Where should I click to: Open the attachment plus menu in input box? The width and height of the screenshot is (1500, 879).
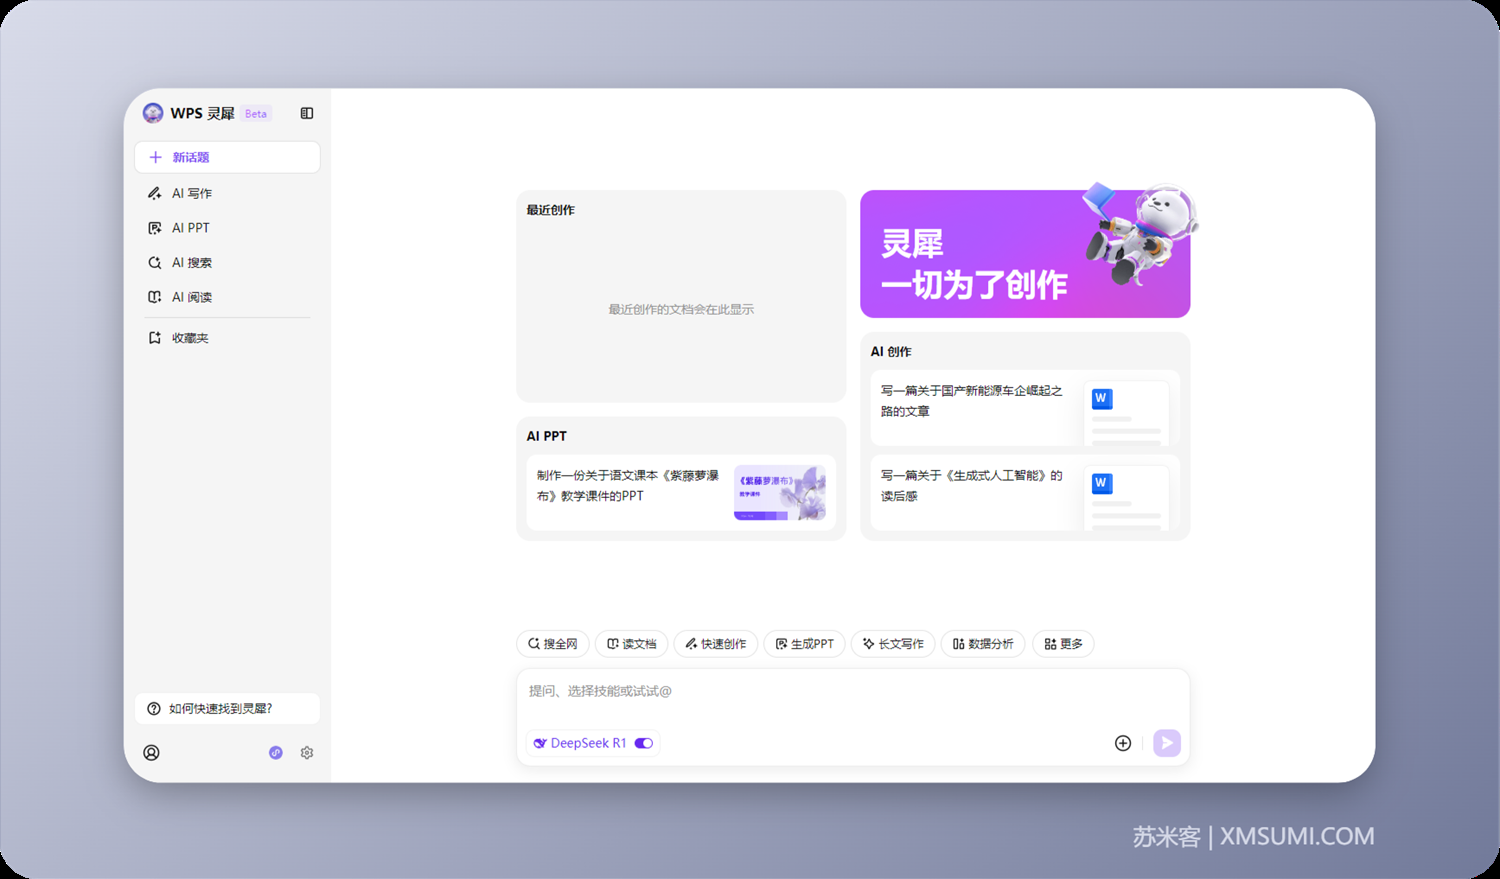coord(1123,743)
